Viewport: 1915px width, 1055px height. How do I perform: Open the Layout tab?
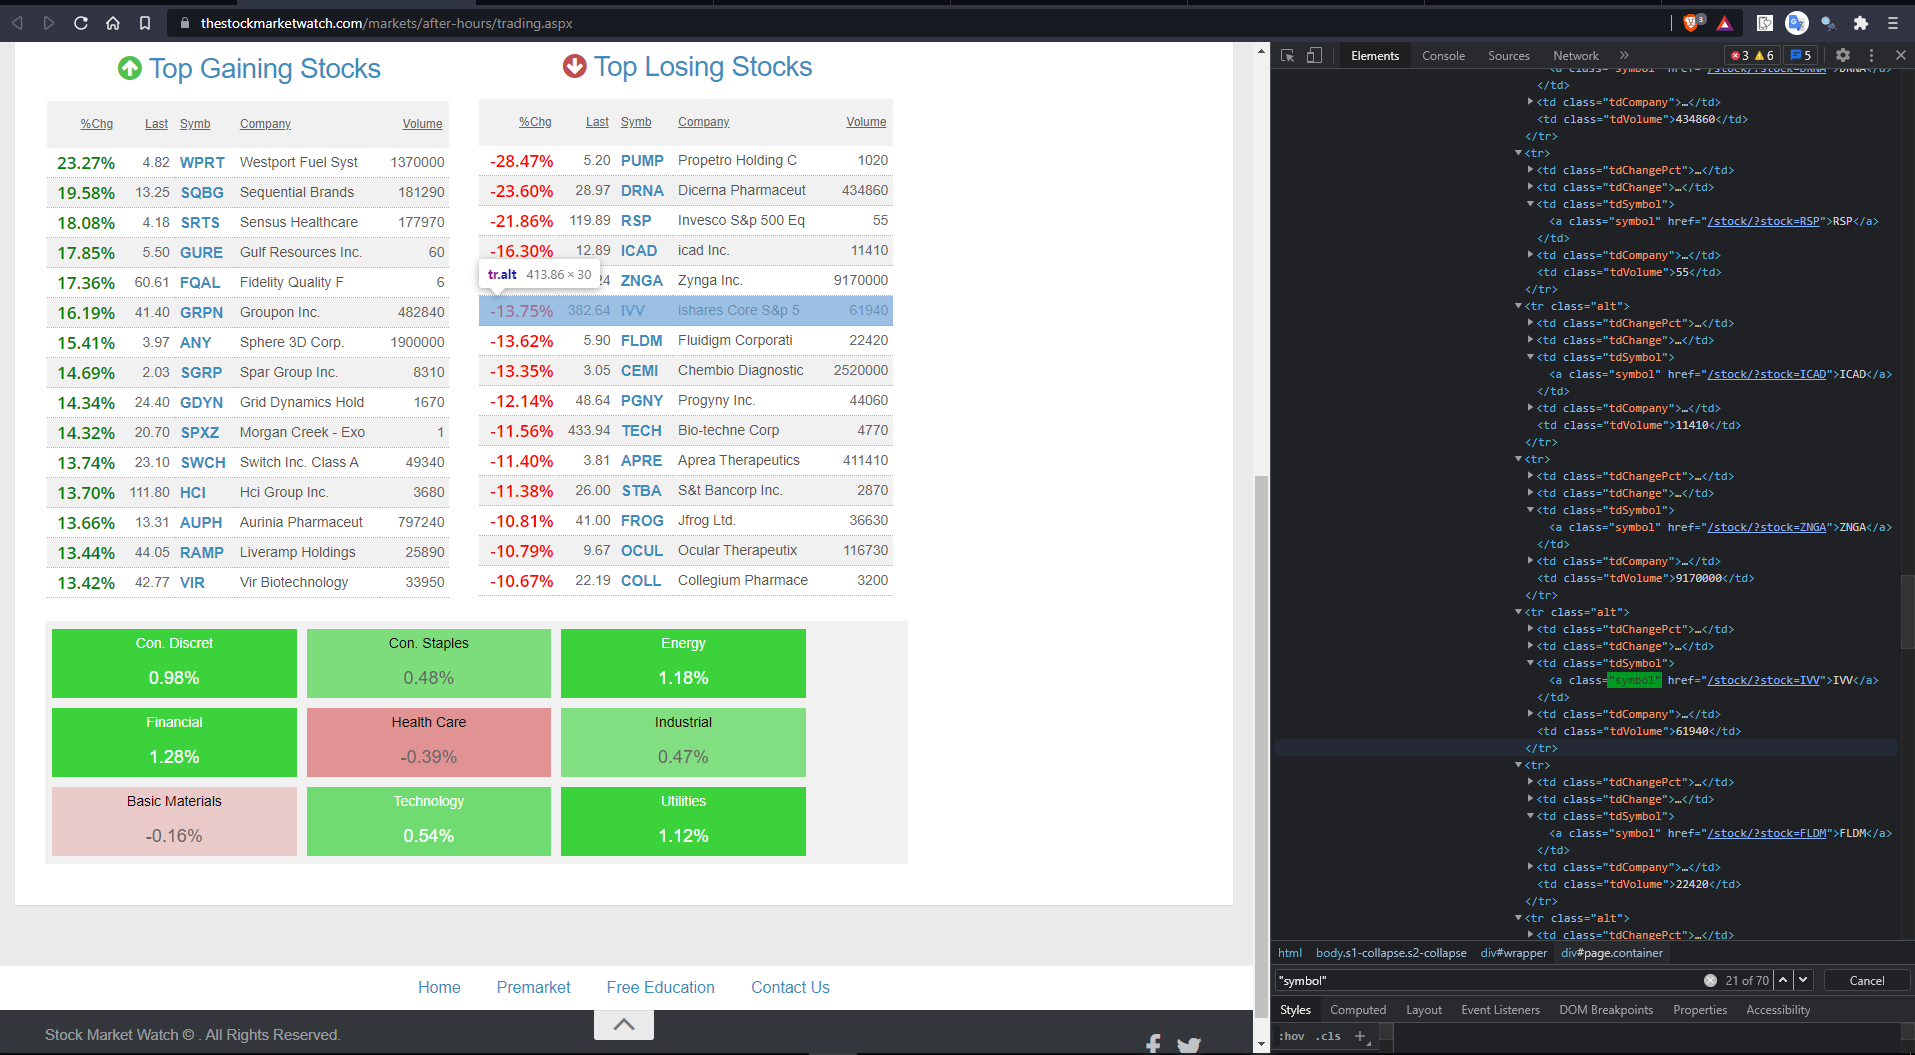tap(1424, 1010)
